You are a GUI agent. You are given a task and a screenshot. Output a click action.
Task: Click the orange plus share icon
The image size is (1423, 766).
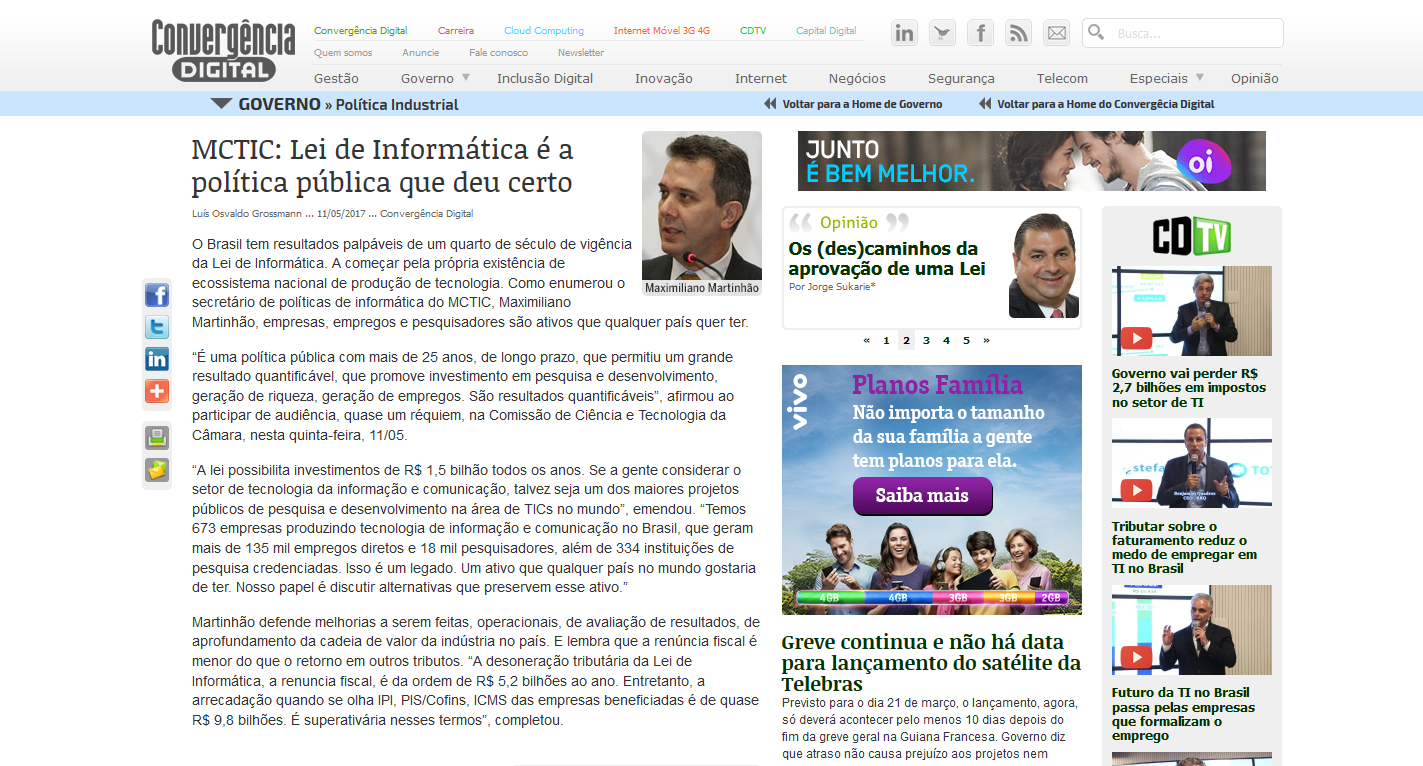(x=157, y=391)
